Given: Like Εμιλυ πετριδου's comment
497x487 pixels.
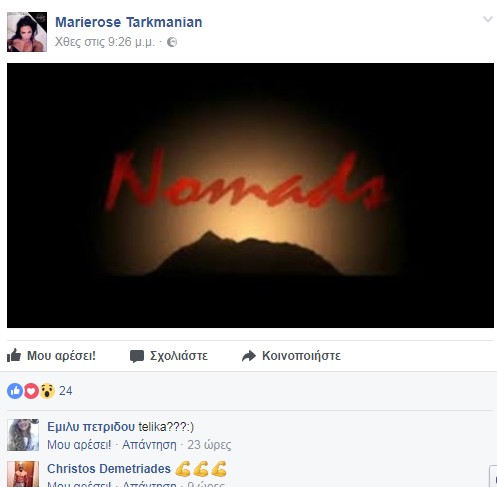Looking at the screenshot, I should point(79,445).
